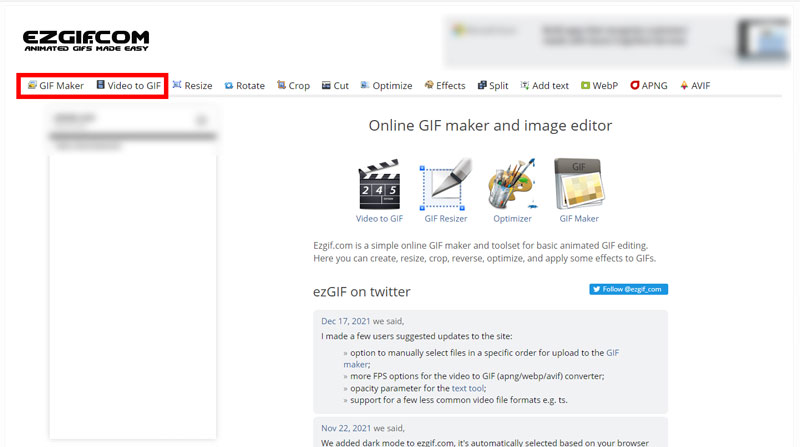Choose the Cut menu item

click(335, 86)
